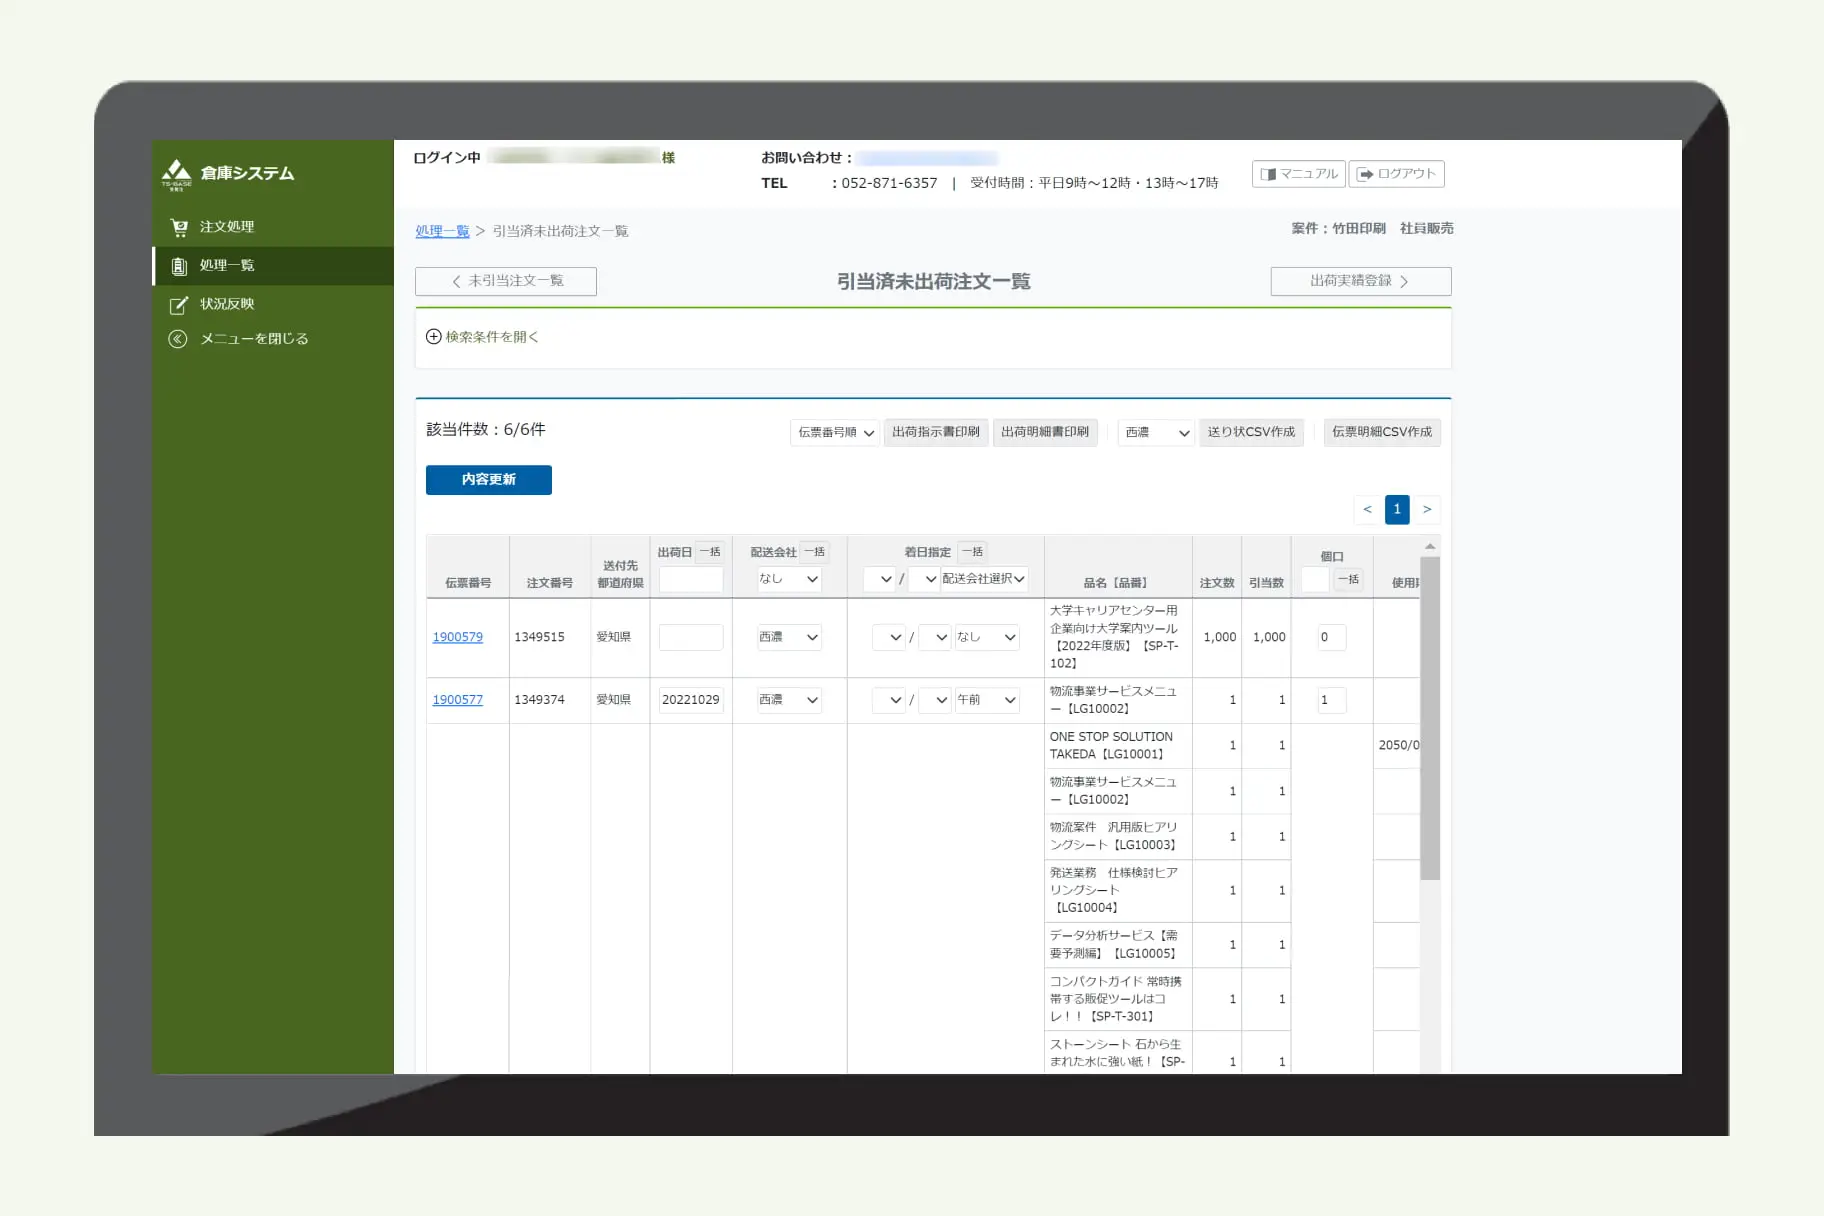Click 出荷明細書印刷 button
1824x1216 pixels.
pyautogui.click(x=1045, y=432)
